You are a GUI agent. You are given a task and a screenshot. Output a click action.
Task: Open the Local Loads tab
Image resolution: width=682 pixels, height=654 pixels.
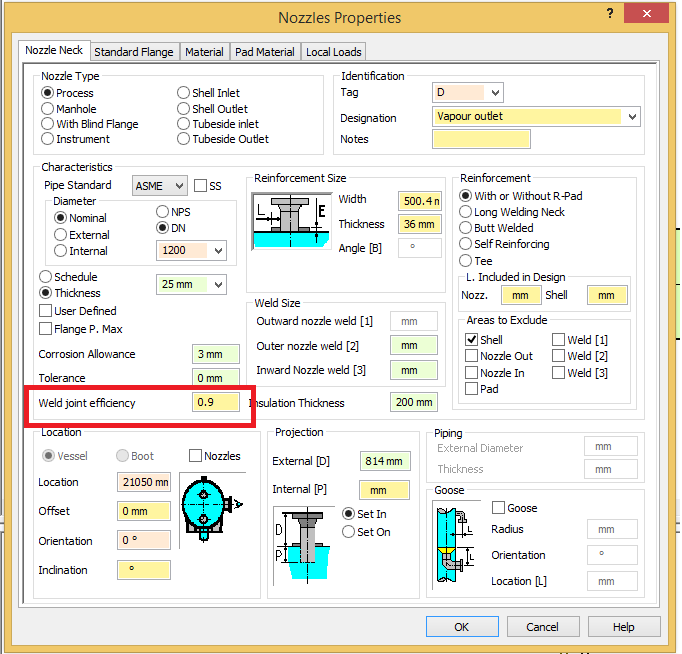(x=334, y=52)
